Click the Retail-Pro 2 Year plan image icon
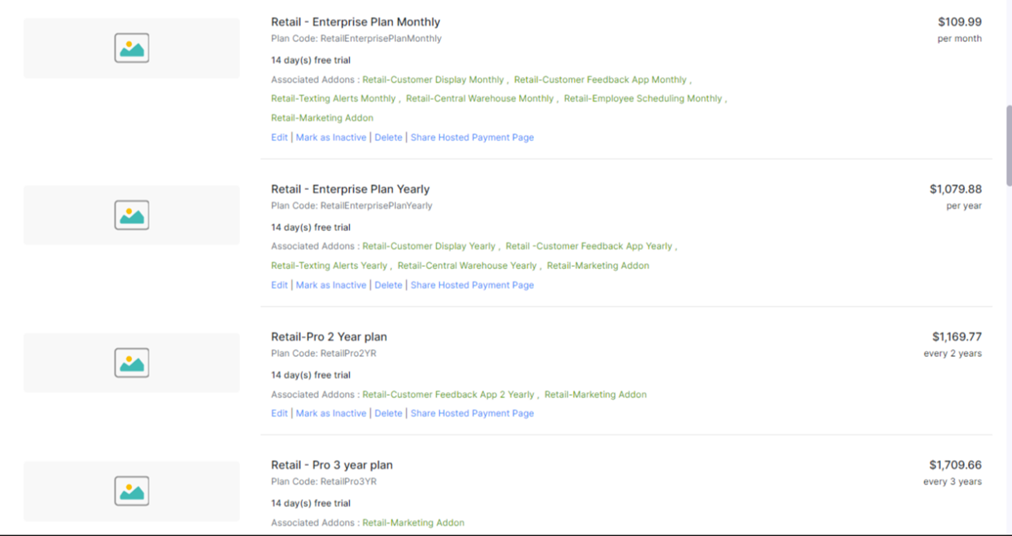This screenshot has width=1012, height=536. 131,362
